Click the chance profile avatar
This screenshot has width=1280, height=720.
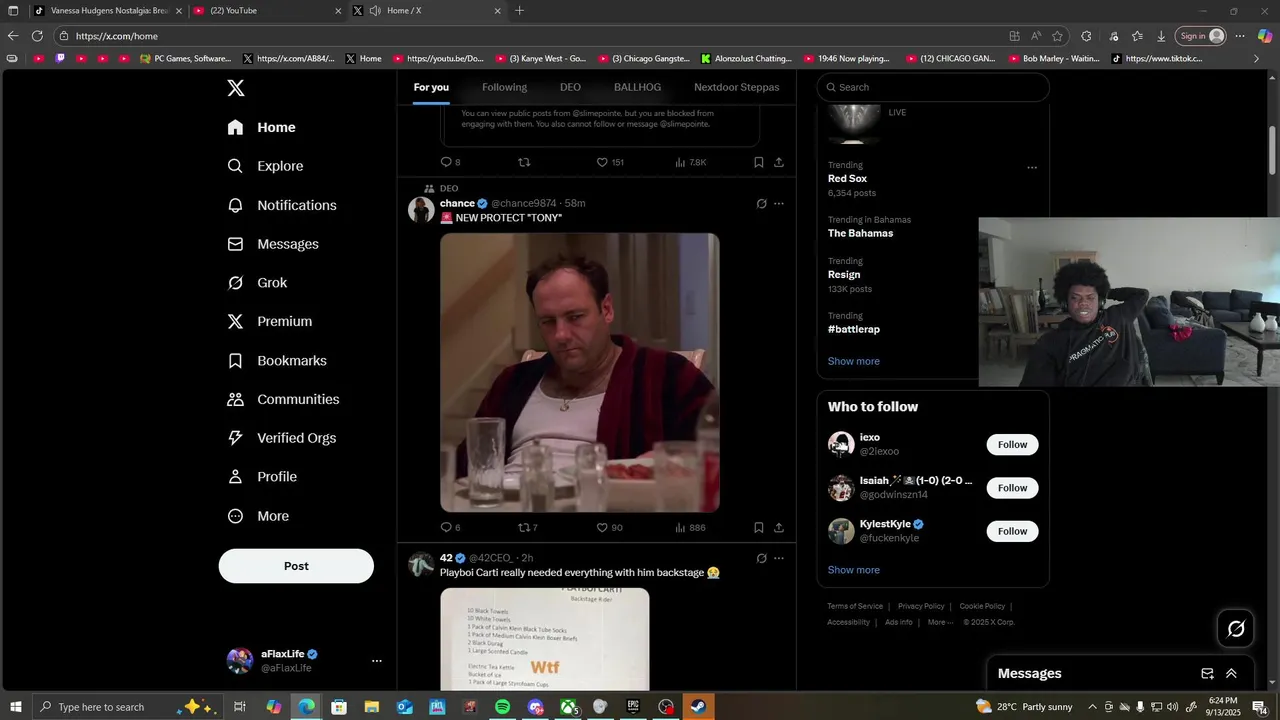pyautogui.click(x=421, y=209)
